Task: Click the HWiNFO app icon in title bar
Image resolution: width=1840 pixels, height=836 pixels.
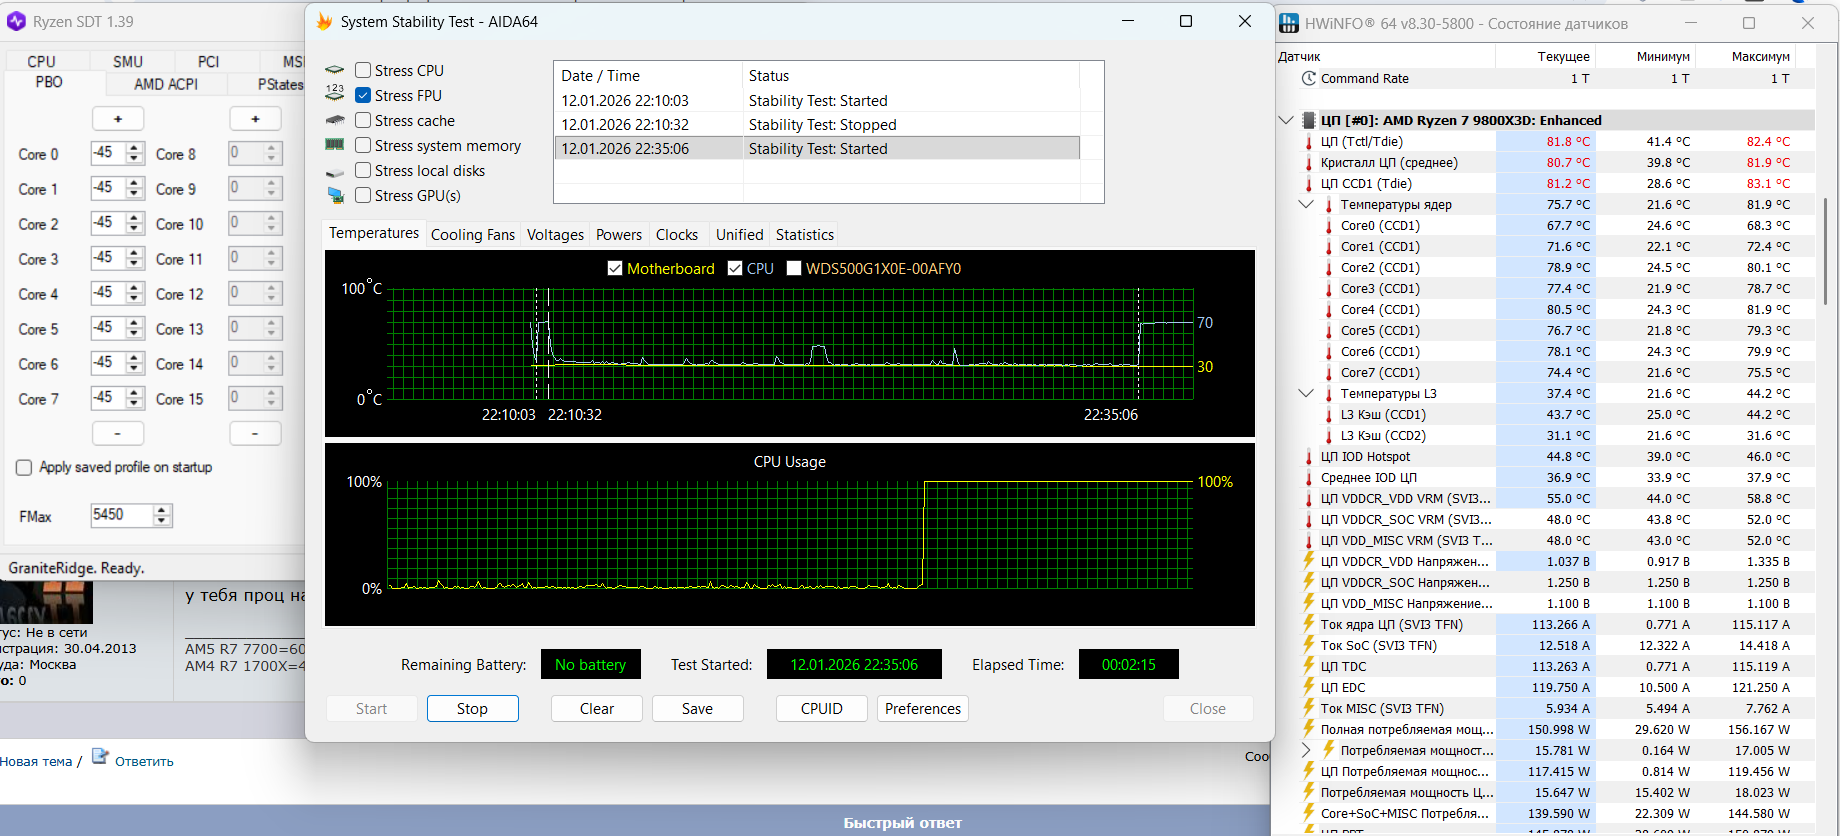Action: (x=1290, y=23)
